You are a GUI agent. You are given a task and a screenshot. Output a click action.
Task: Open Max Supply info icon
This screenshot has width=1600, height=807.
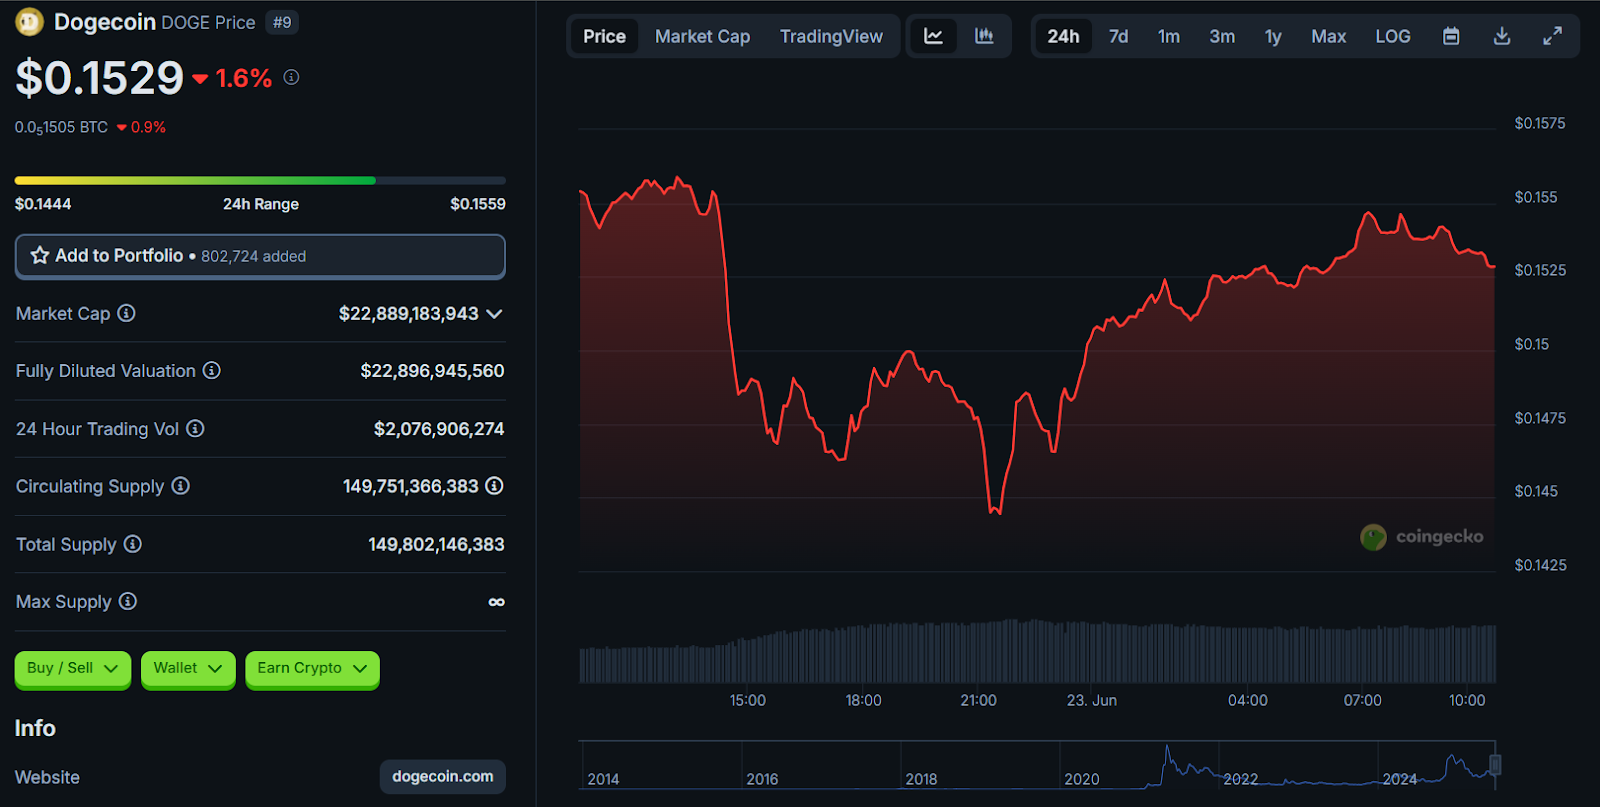click(x=128, y=601)
